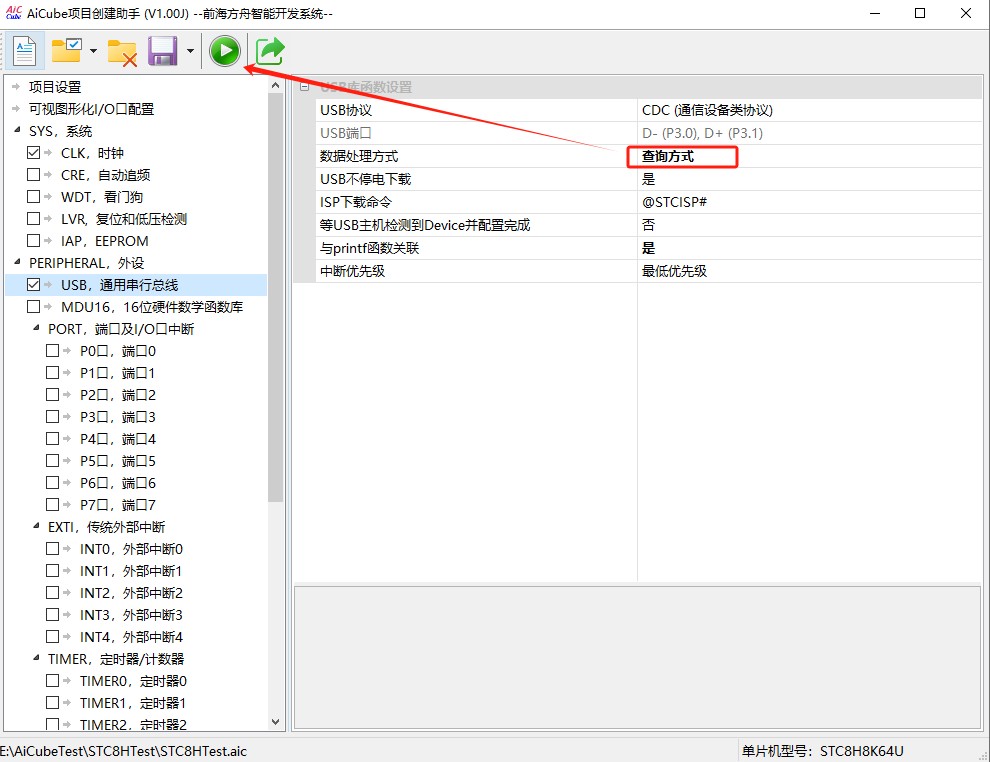Click the 查询方式 data handling value

click(x=668, y=156)
